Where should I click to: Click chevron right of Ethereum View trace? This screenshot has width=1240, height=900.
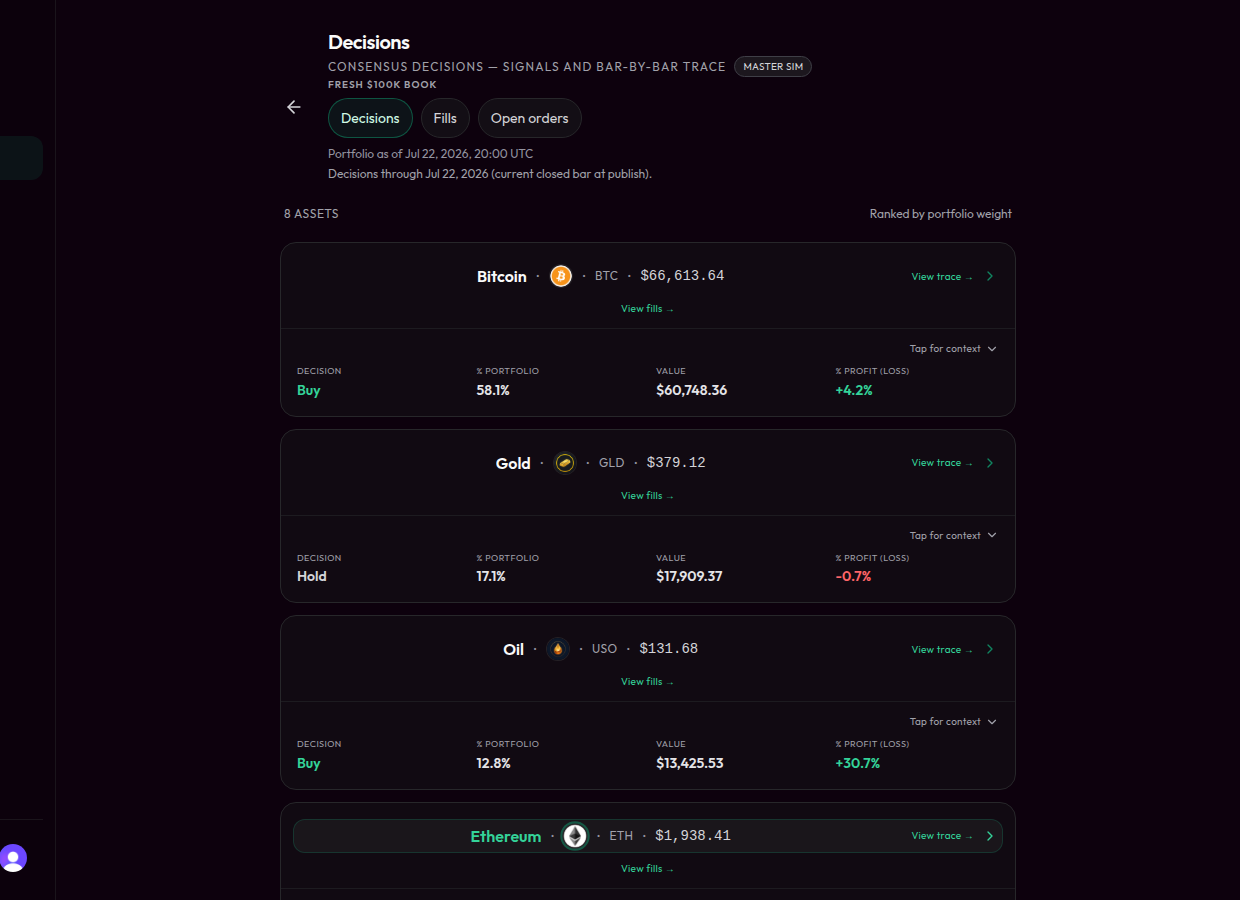click(x=990, y=836)
